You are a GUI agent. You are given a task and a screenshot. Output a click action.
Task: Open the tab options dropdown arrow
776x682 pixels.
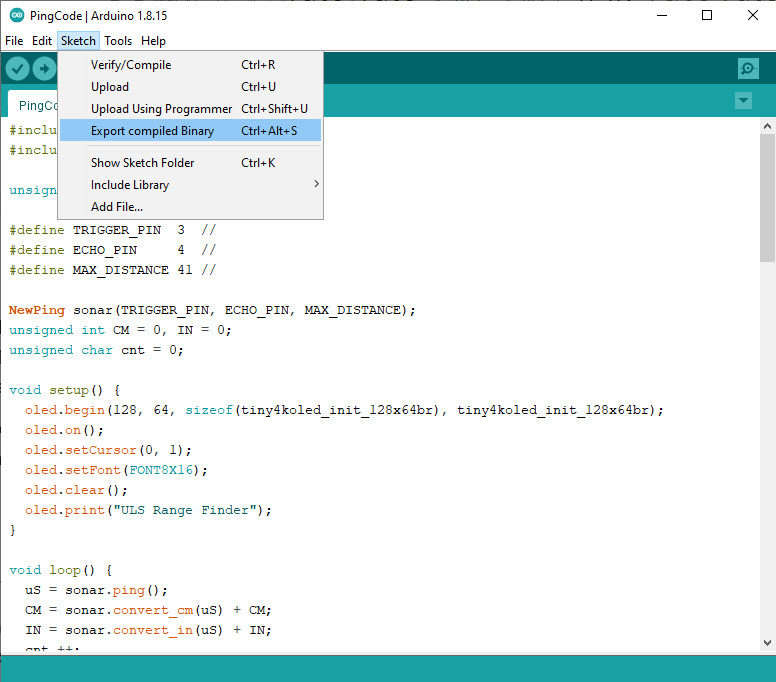(743, 101)
